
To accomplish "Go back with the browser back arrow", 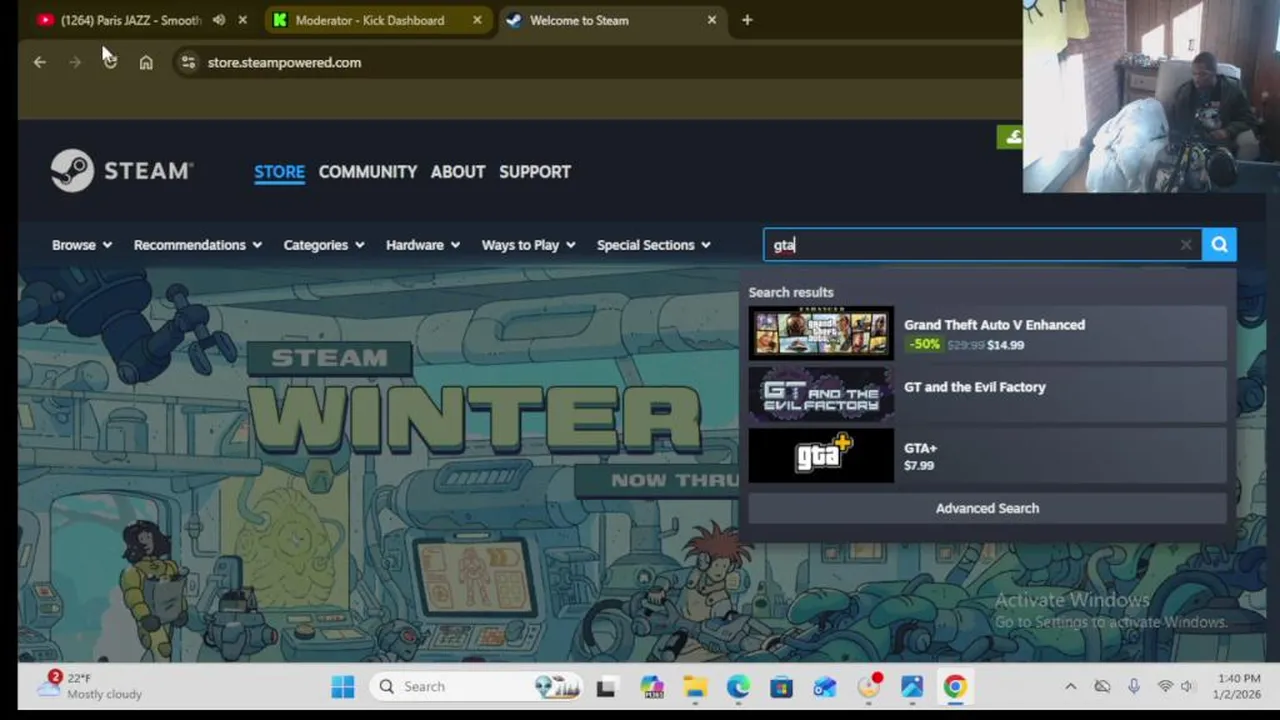I will [x=39, y=62].
